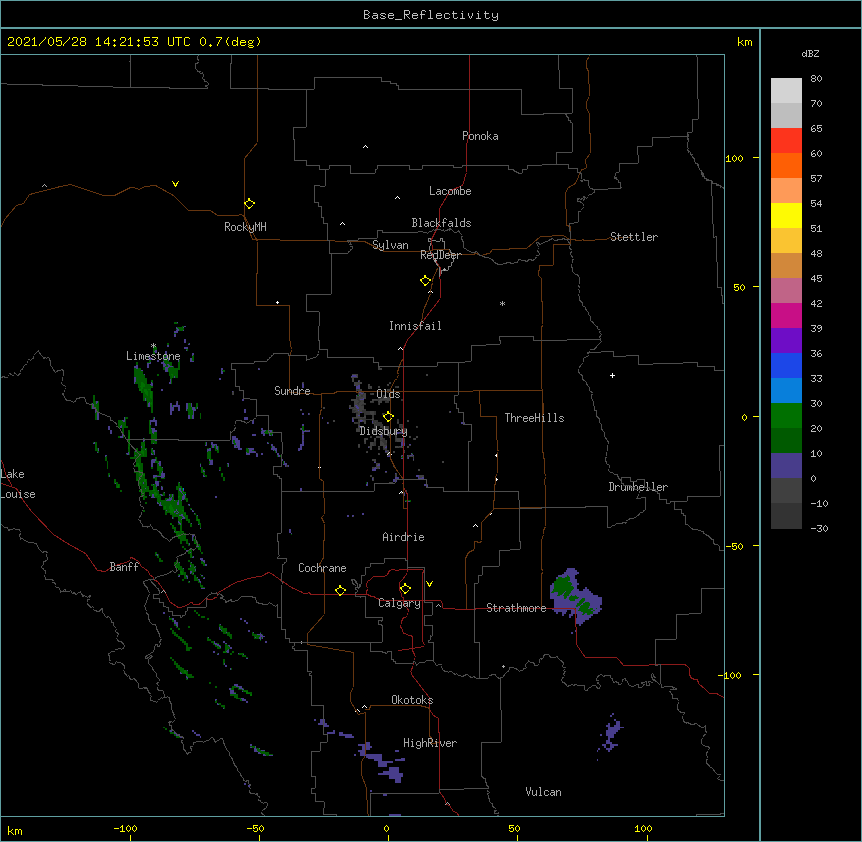Pick the orange 57-60 dBZ legend swatch
Image resolution: width=862 pixels, height=842 pixels.
786,165
